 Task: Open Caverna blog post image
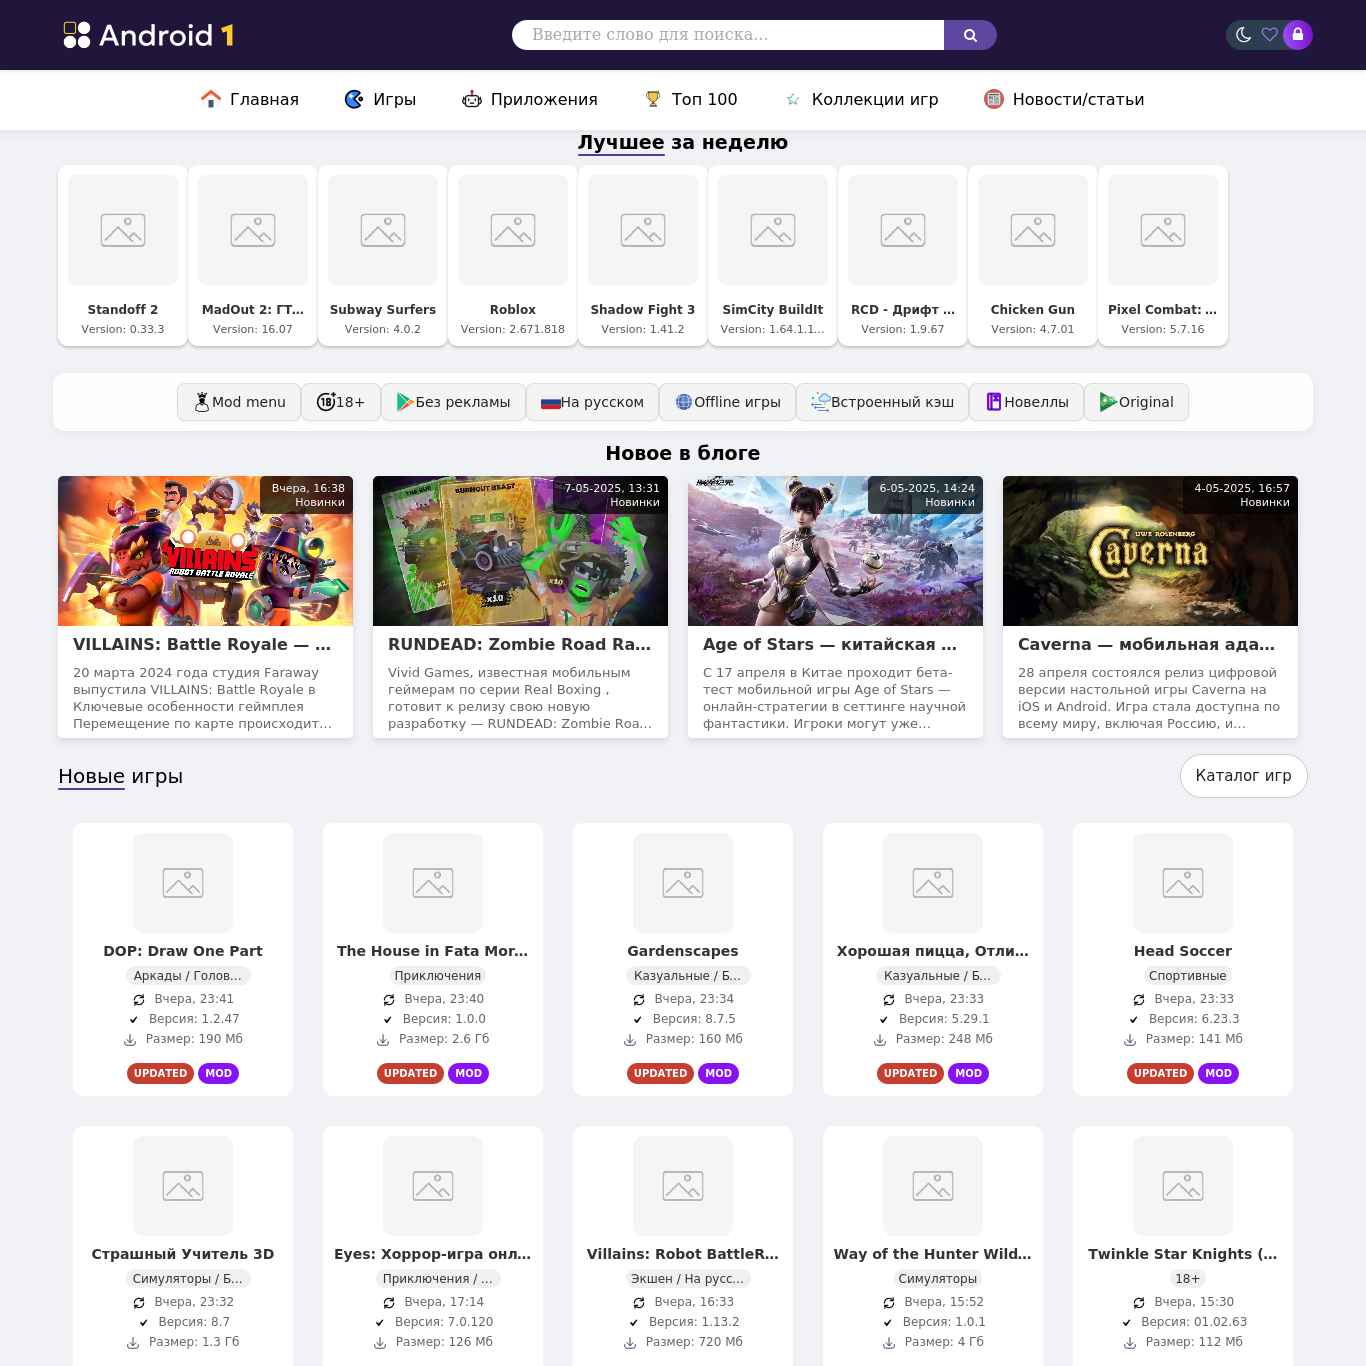tap(1150, 551)
